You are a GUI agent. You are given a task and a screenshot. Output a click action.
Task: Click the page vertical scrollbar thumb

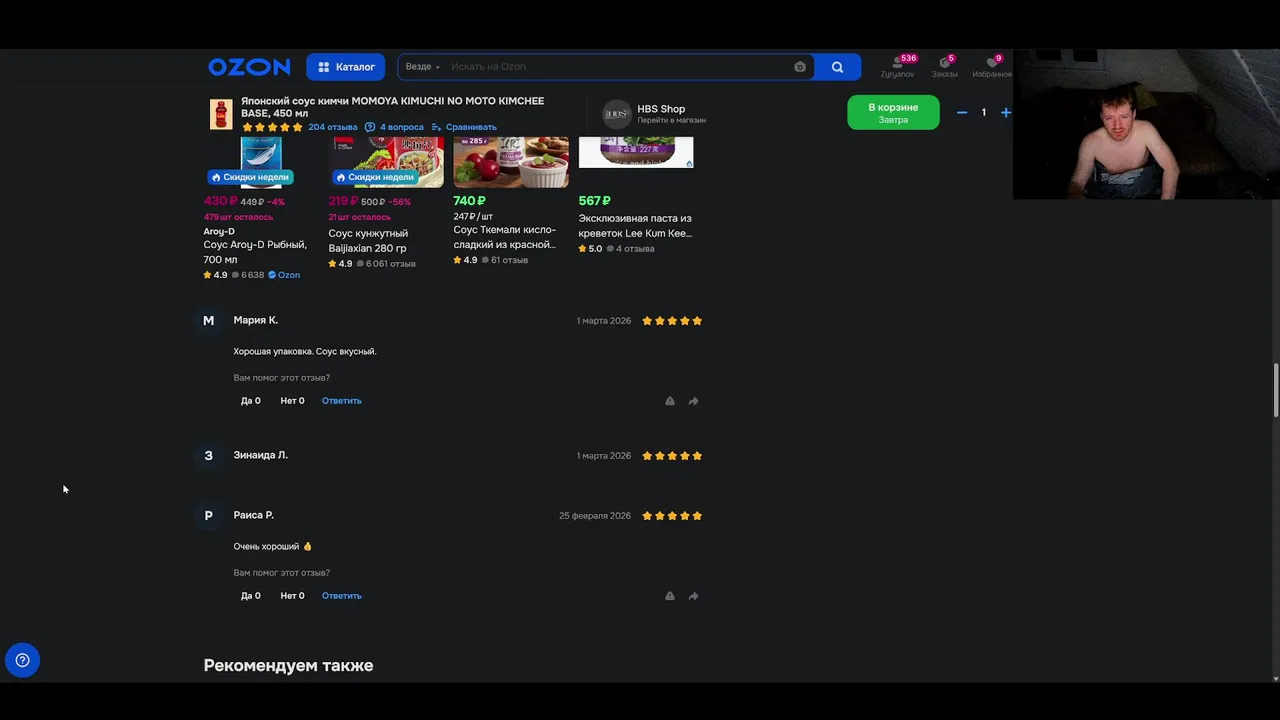(x=1275, y=391)
